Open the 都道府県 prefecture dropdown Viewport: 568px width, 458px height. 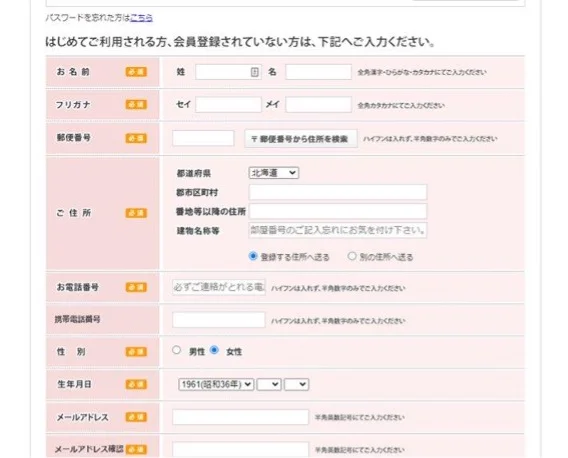click(274, 173)
